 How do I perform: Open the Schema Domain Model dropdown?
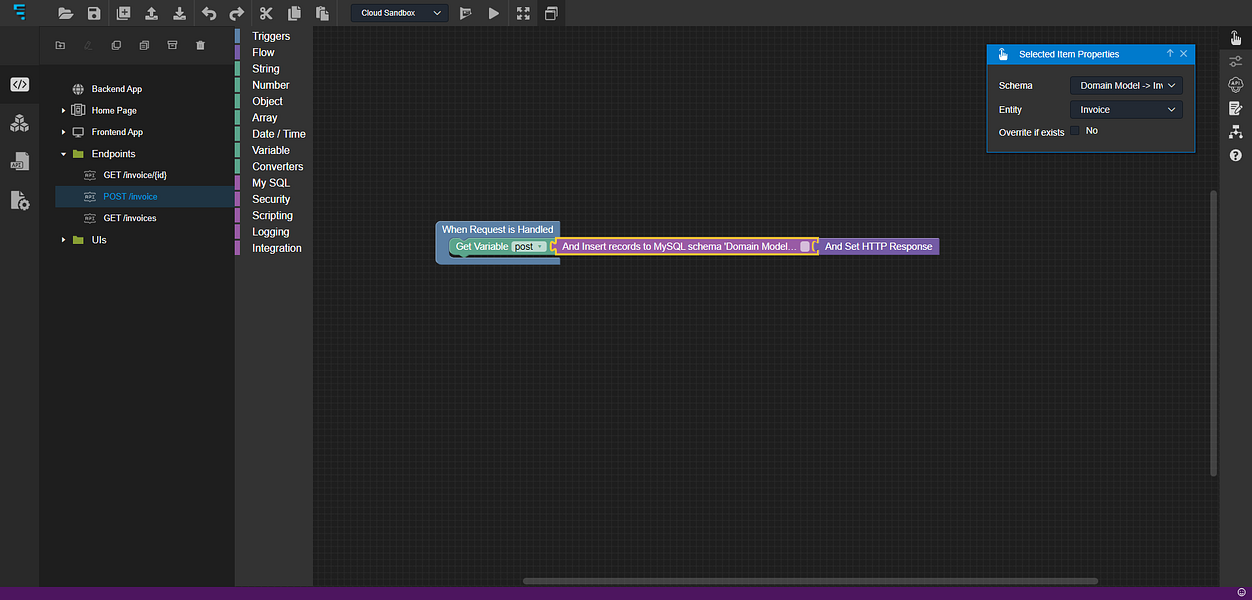click(x=1126, y=86)
